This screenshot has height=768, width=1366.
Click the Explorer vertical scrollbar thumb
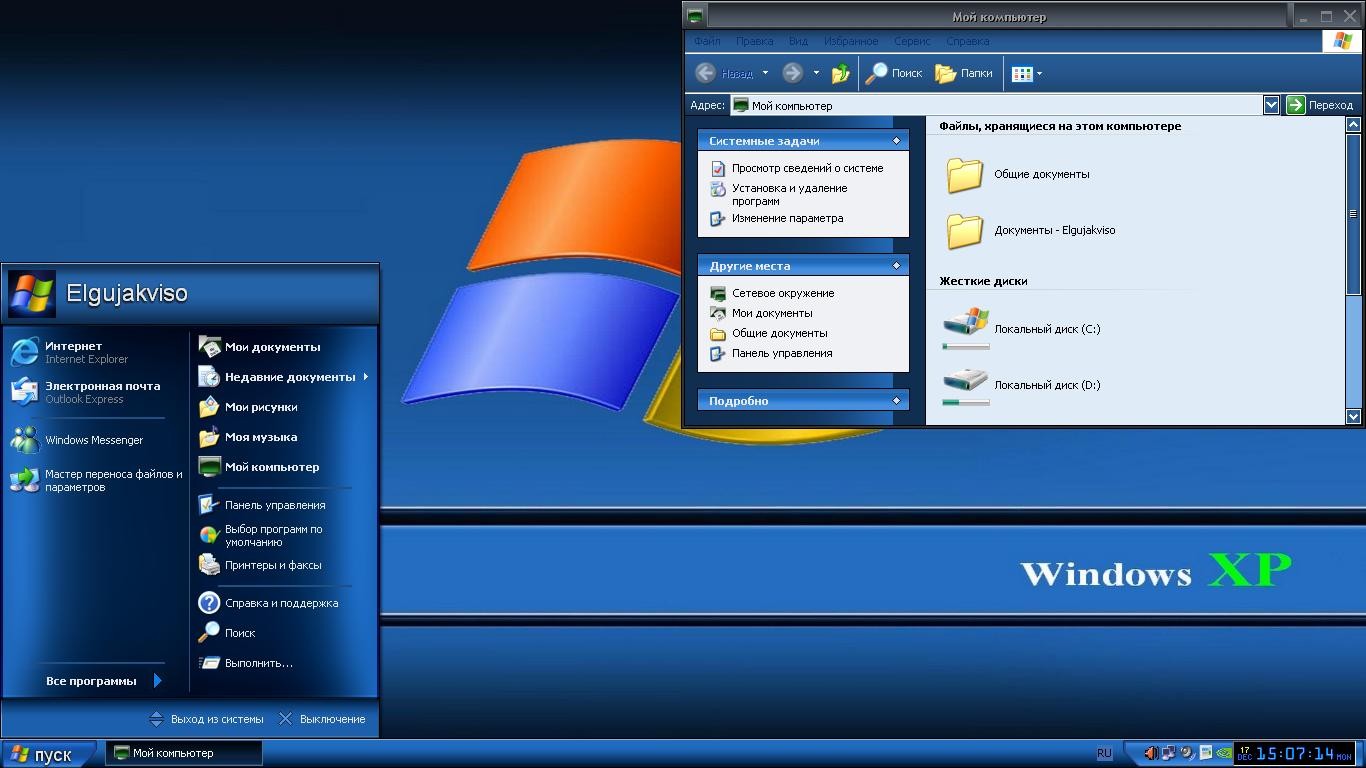coord(1353,213)
